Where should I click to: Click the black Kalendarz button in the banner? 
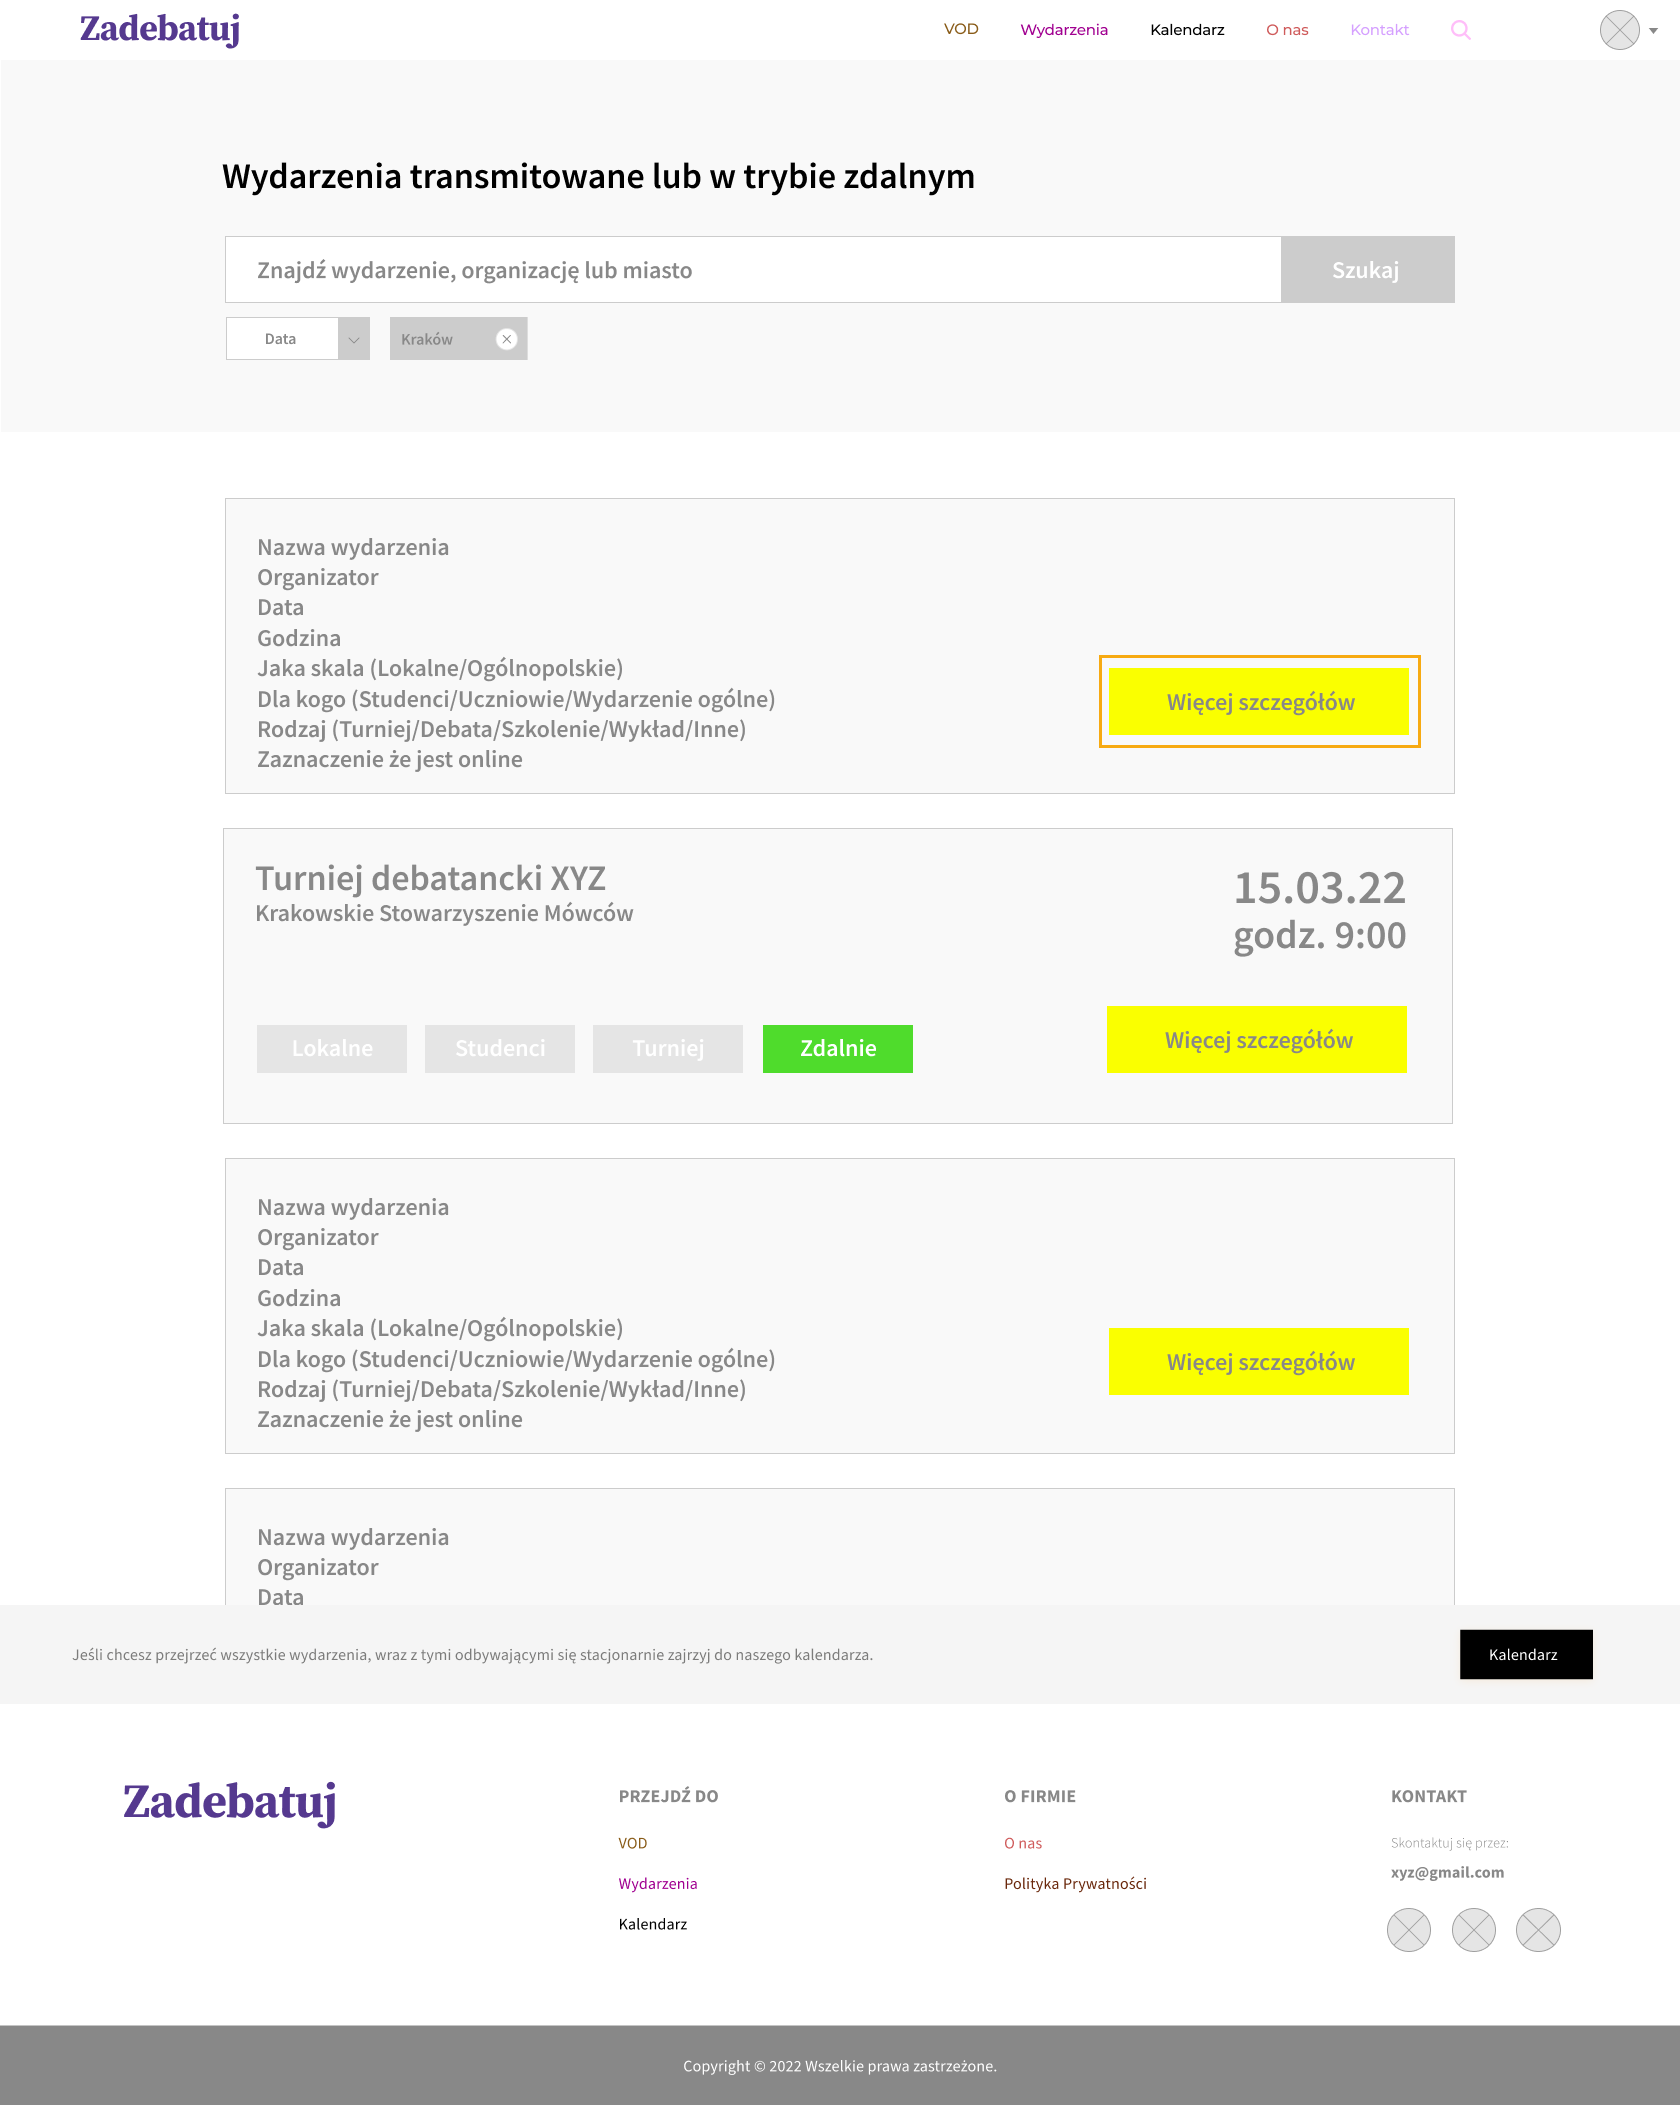click(x=1525, y=1655)
